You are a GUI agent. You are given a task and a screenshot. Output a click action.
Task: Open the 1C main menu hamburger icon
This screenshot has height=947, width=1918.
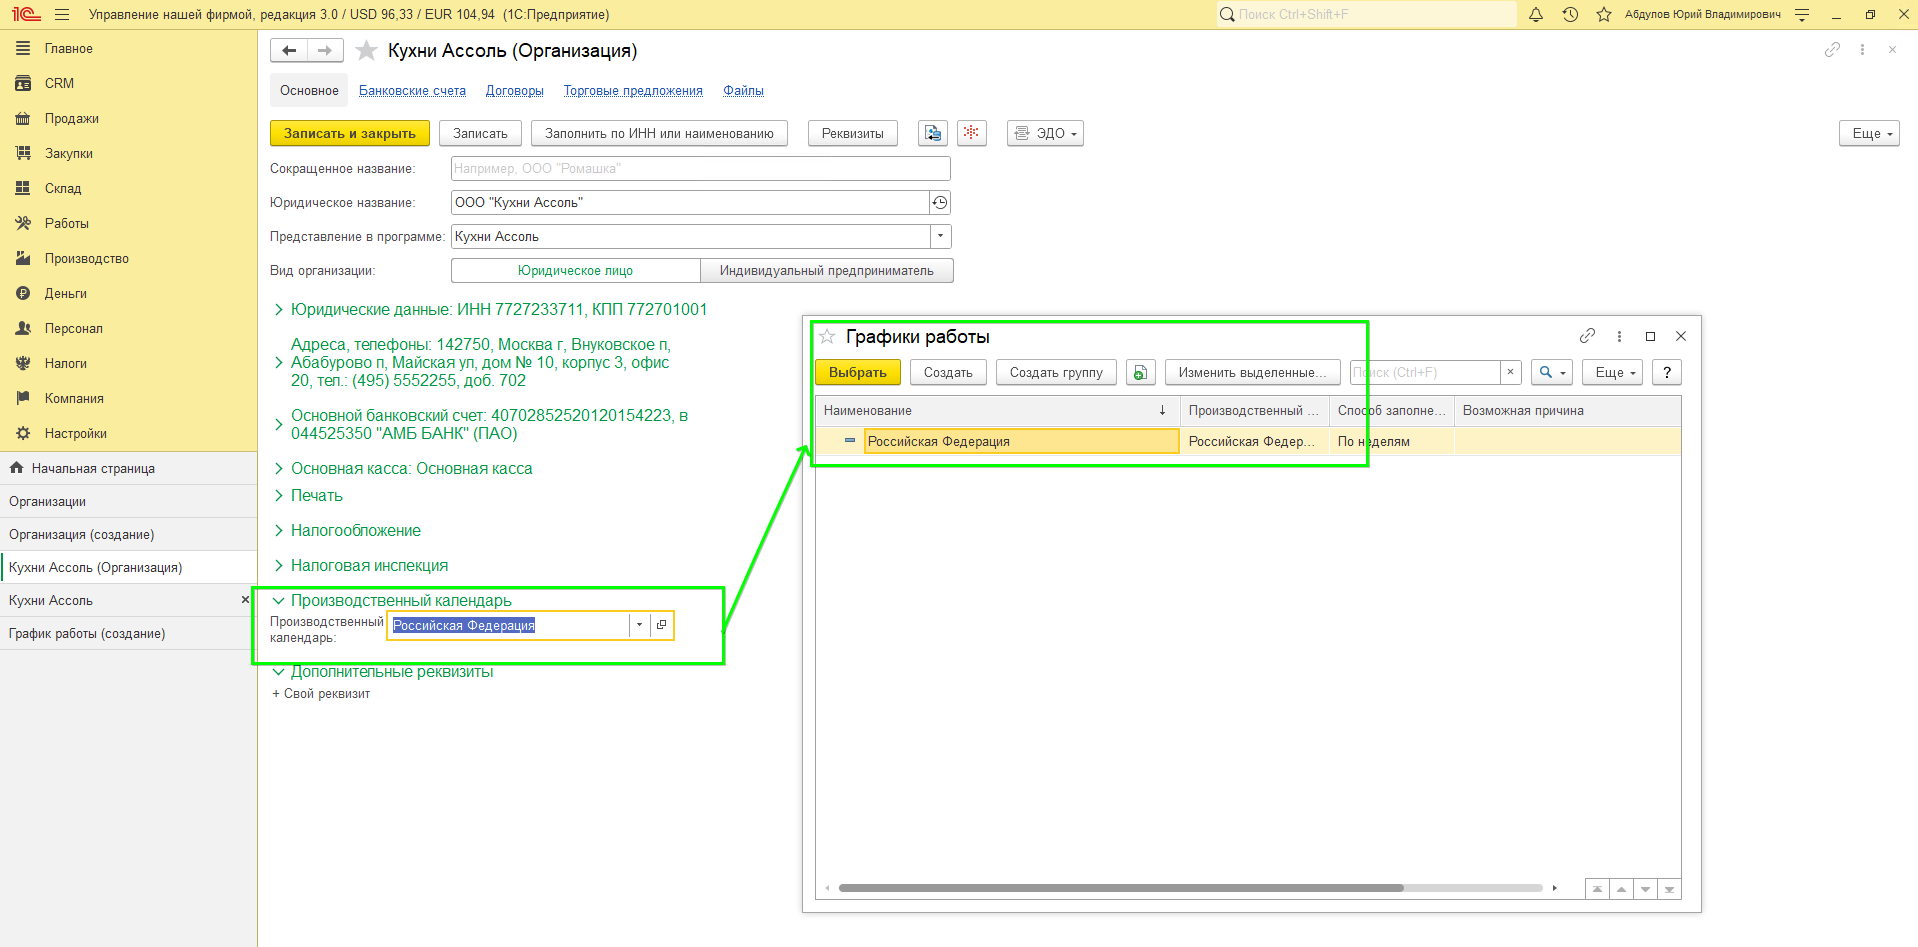coord(62,15)
